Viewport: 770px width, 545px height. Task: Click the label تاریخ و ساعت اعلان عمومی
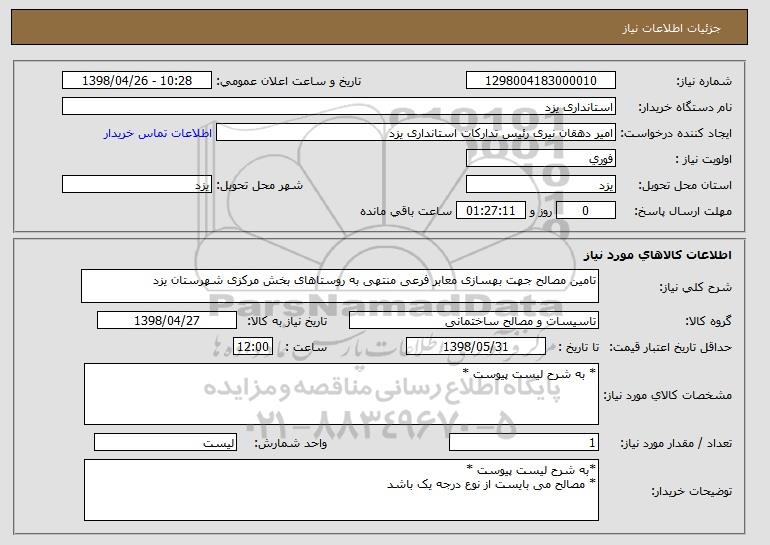pos(289,82)
